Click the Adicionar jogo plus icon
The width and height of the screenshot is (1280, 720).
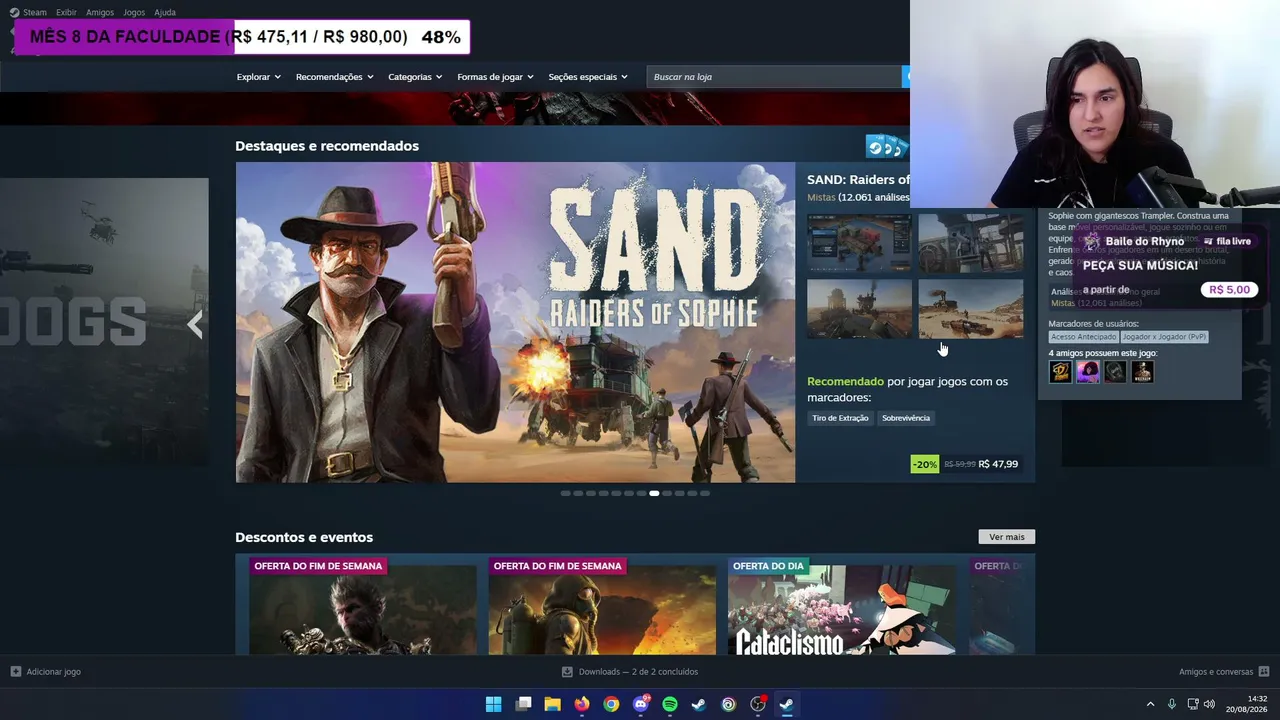click(16, 672)
